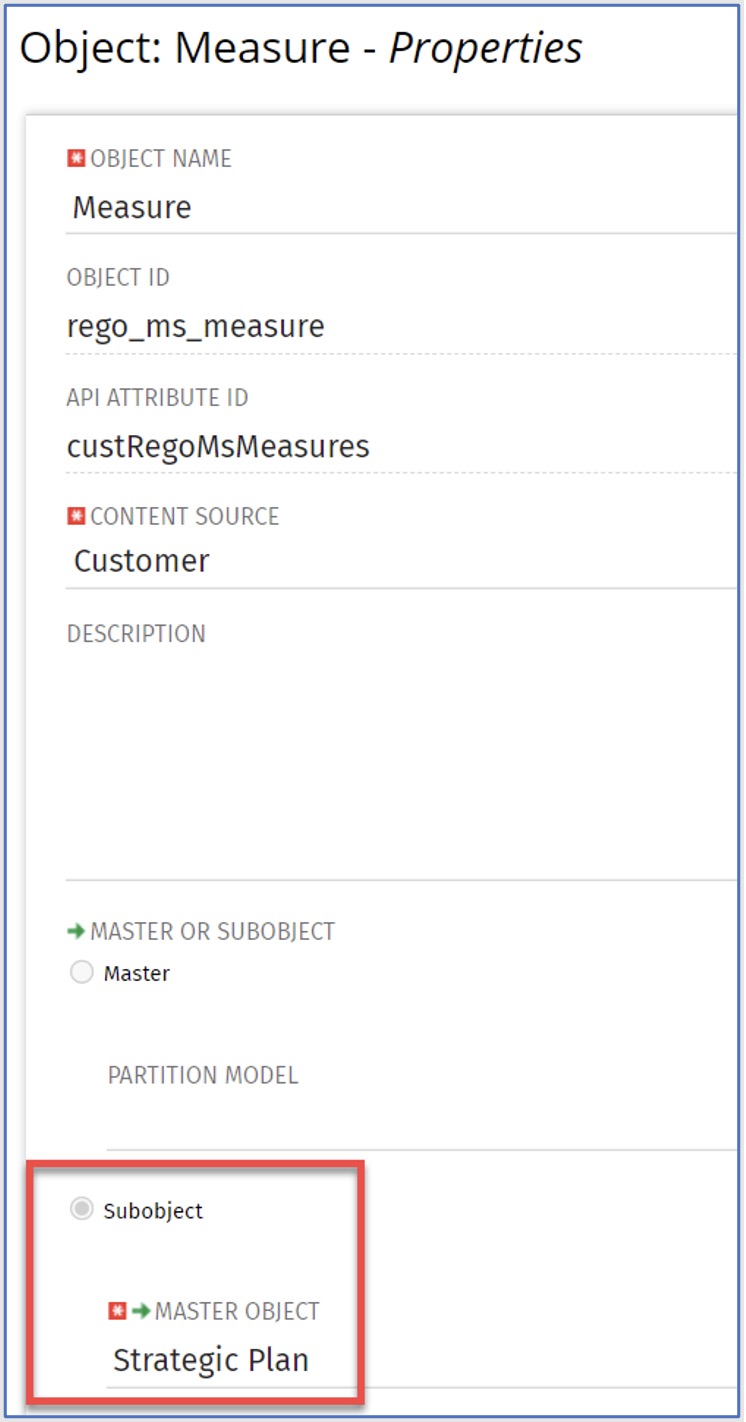Click the PARTITION MODEL label
The height and width of the screenshot is (1422, 746).
pyautogui.click(x=203, y=1075)
